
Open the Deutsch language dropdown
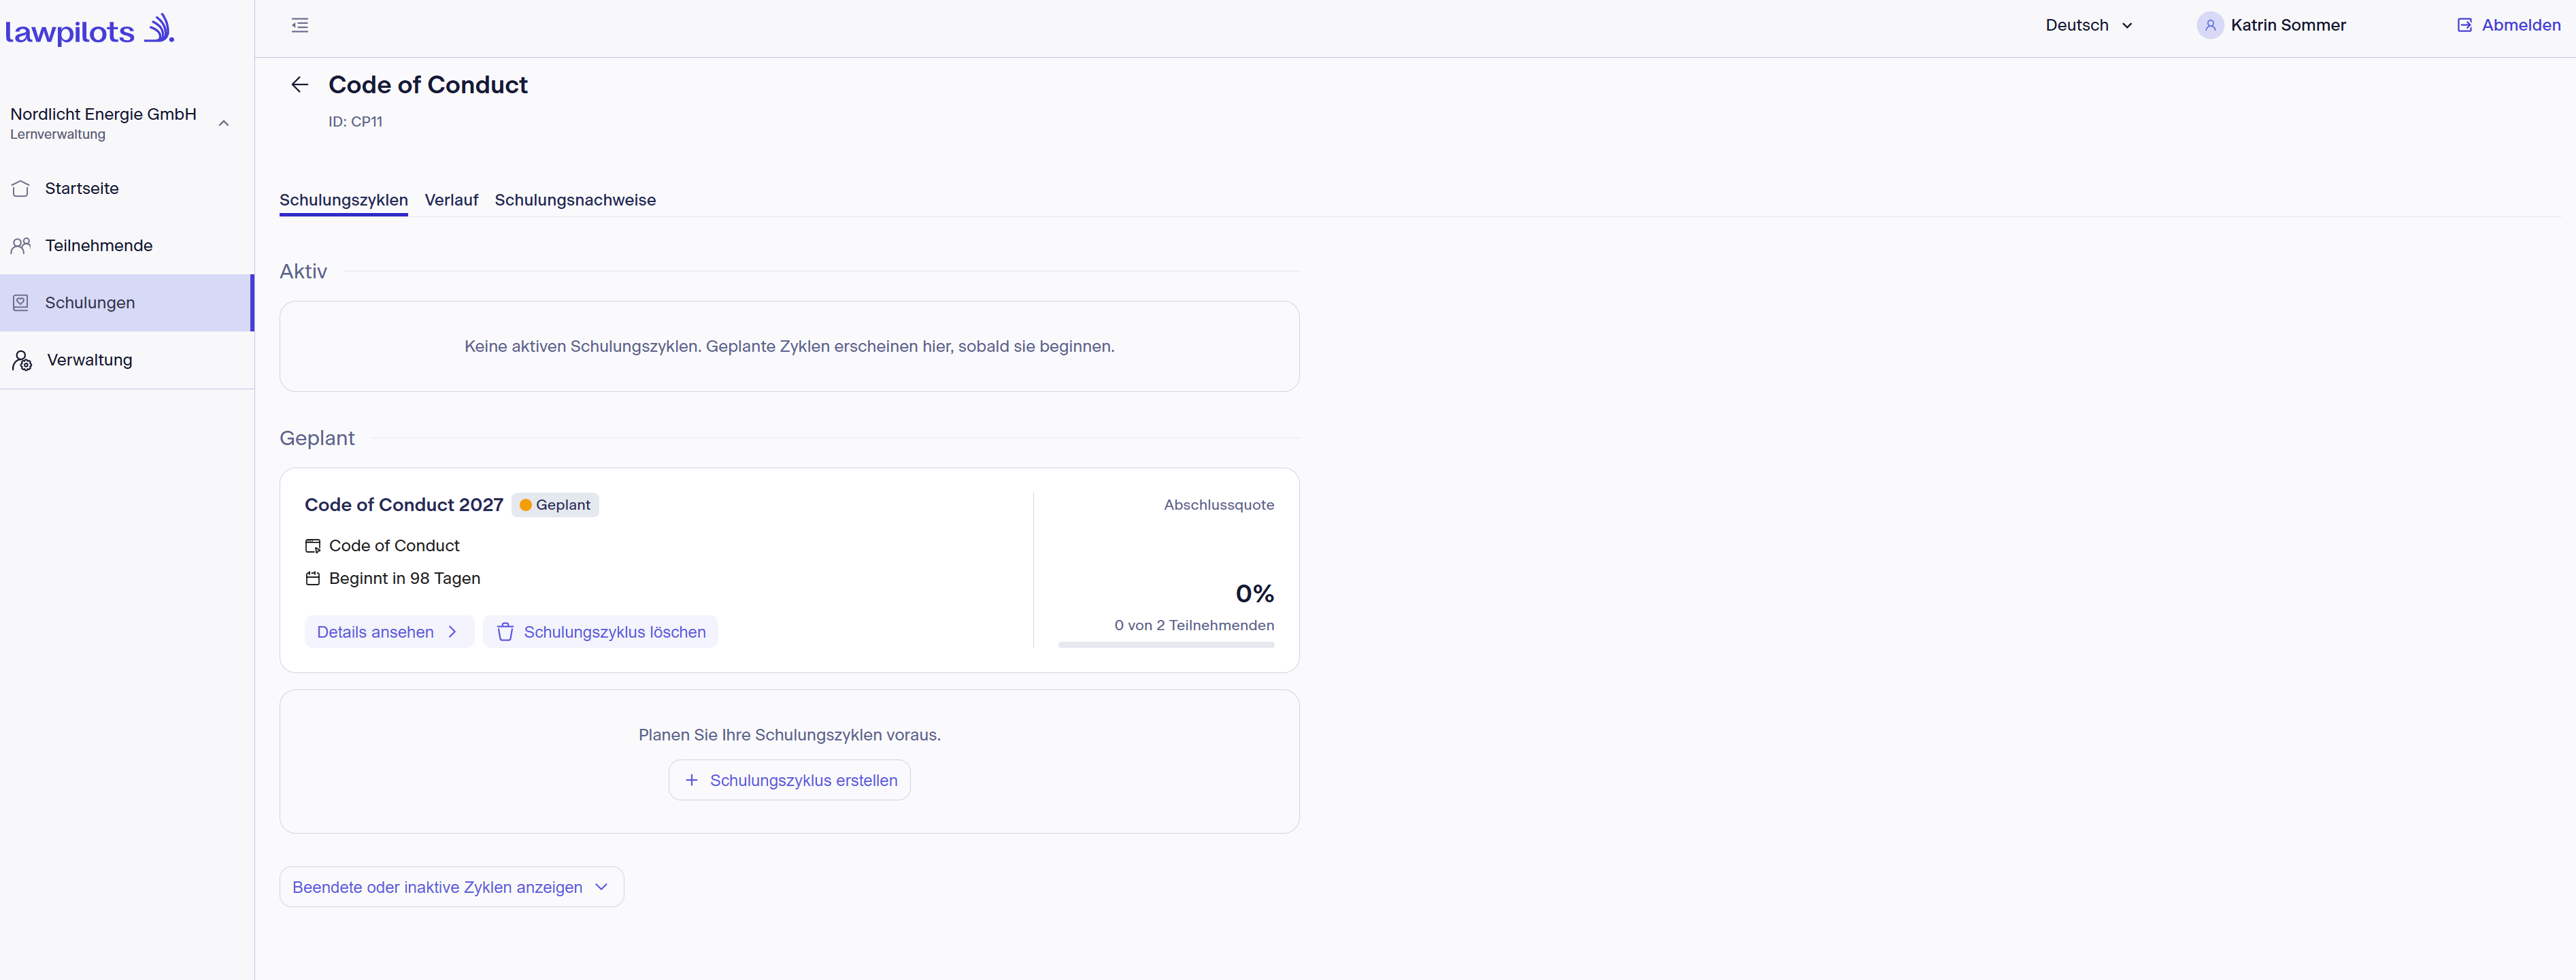point(2088,25)
